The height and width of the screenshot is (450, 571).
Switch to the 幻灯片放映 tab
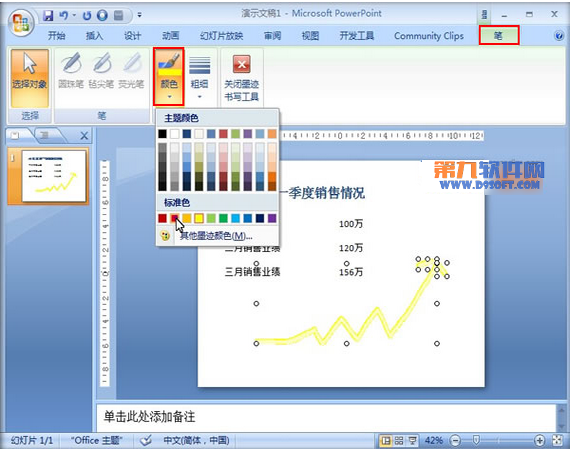[x=221, y=36]
